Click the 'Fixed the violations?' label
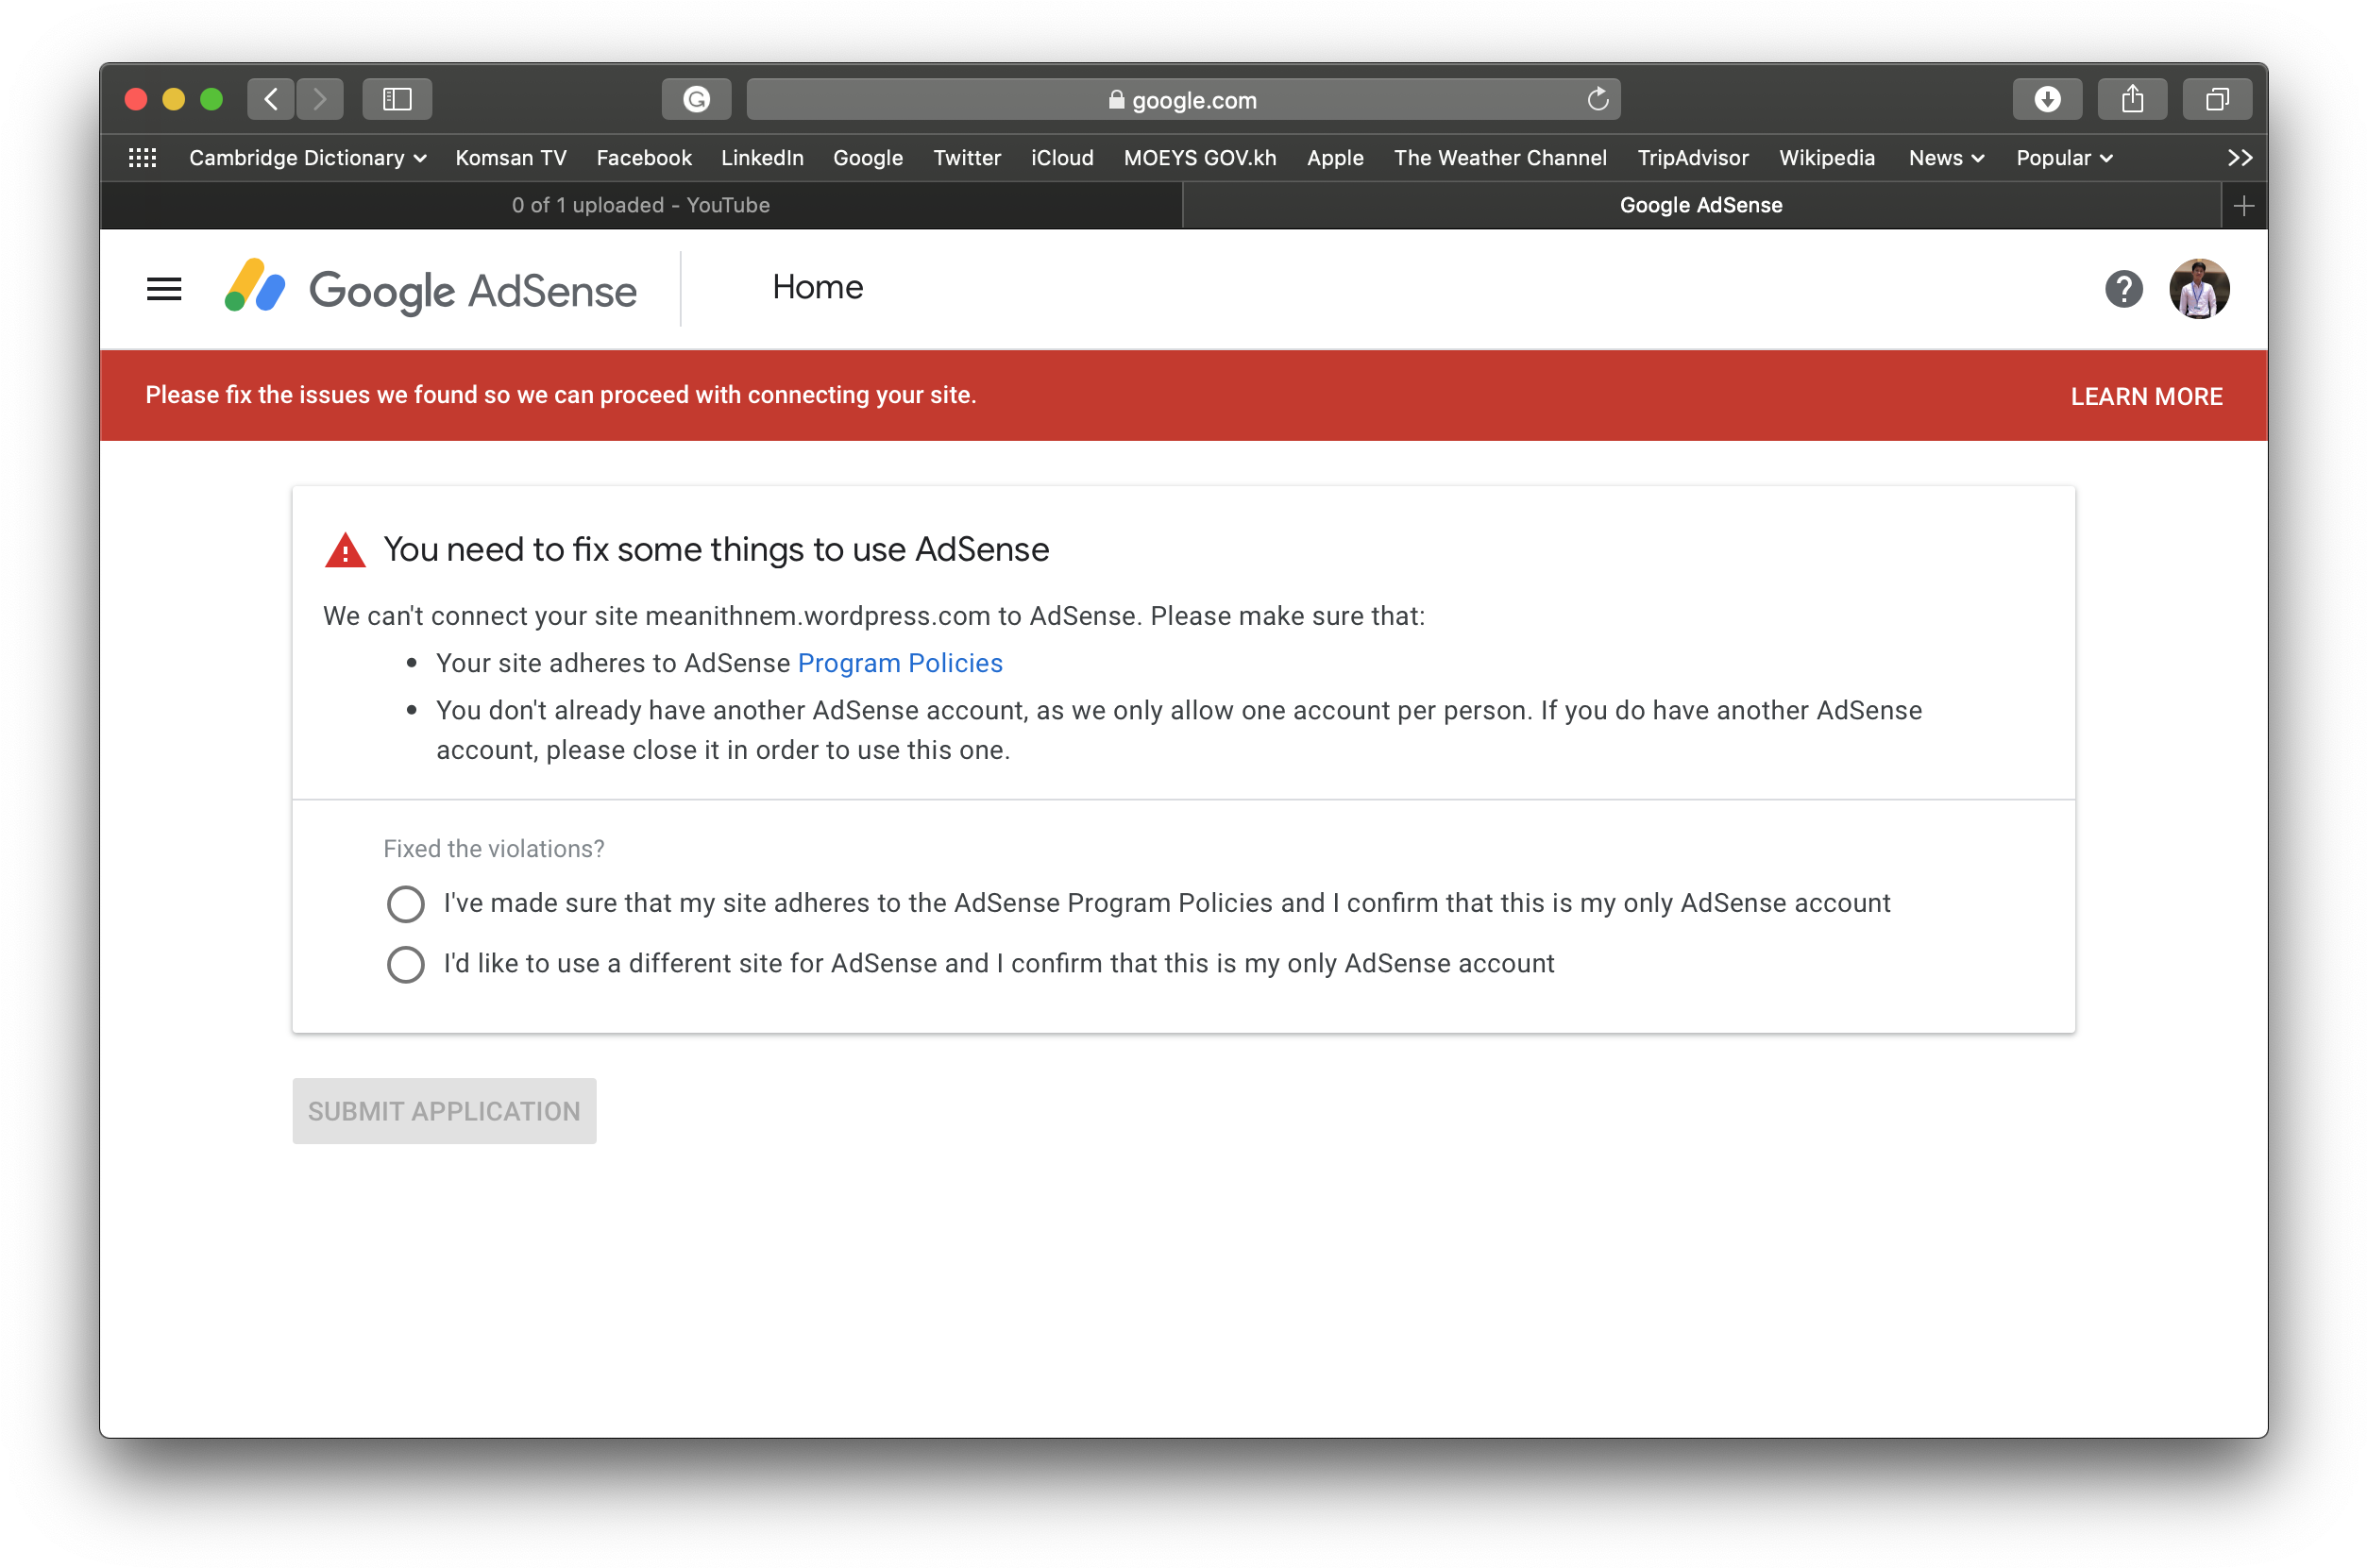This screenshot has width=2367, height=1568. (x=493, y=849)
